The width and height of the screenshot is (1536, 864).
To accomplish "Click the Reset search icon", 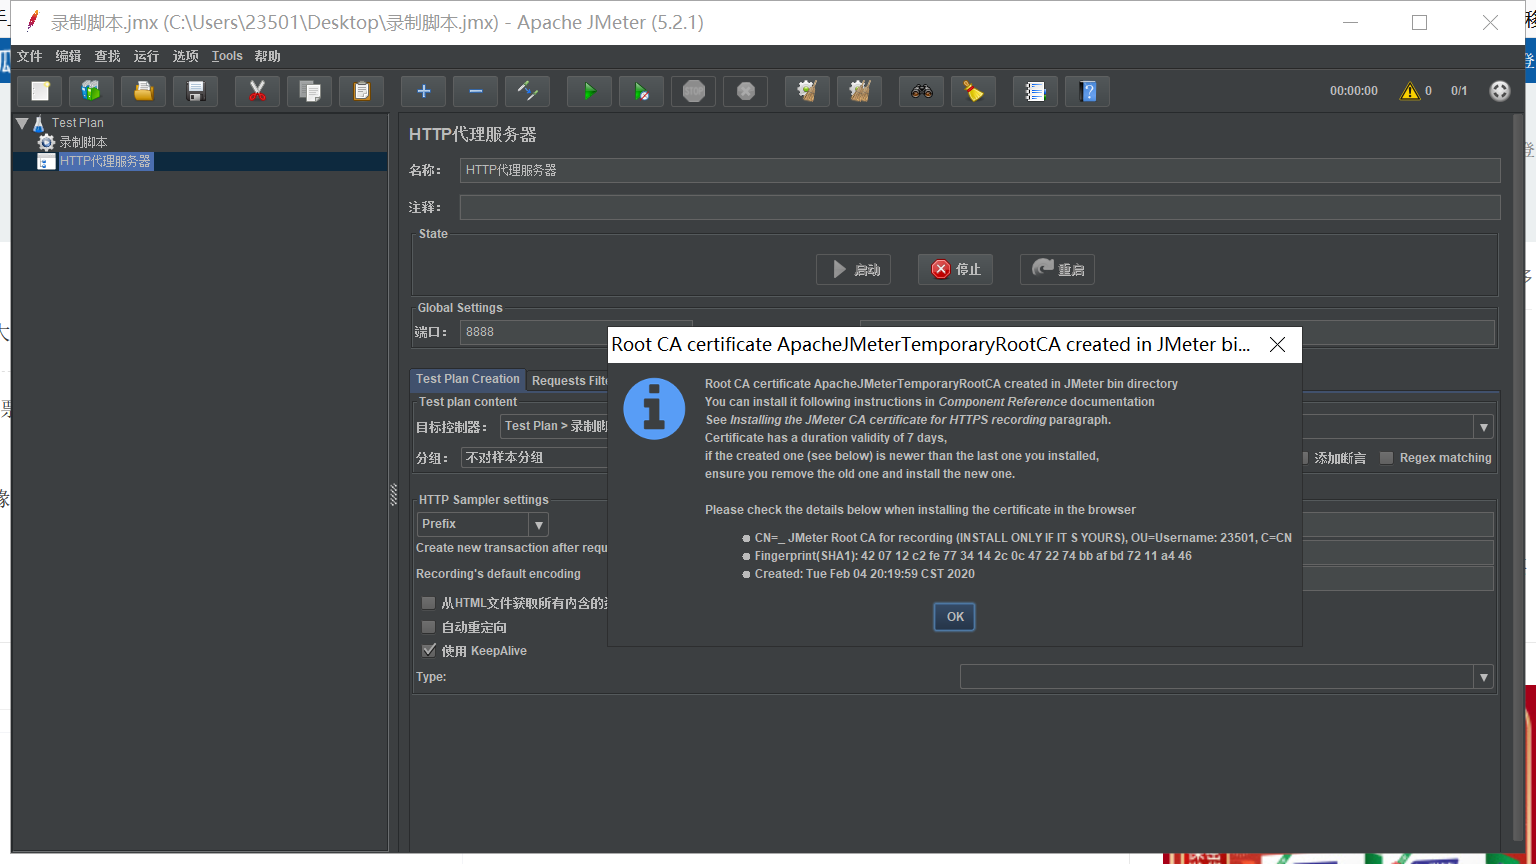I will [974, 91].
